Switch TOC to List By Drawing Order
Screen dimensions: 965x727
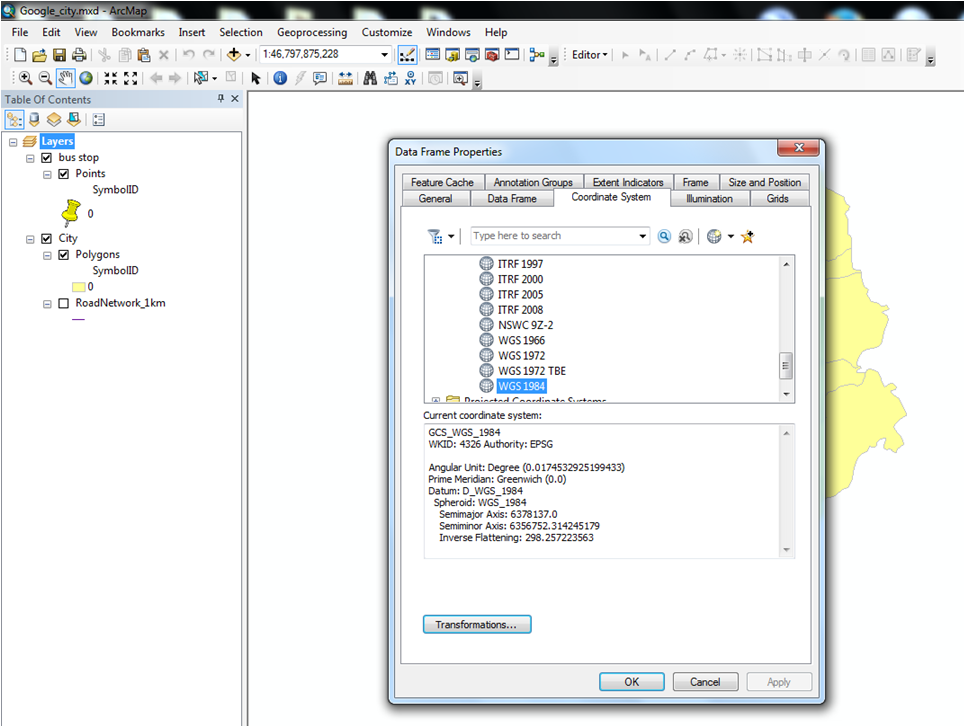pyautogui.click(x=14, y=119)
